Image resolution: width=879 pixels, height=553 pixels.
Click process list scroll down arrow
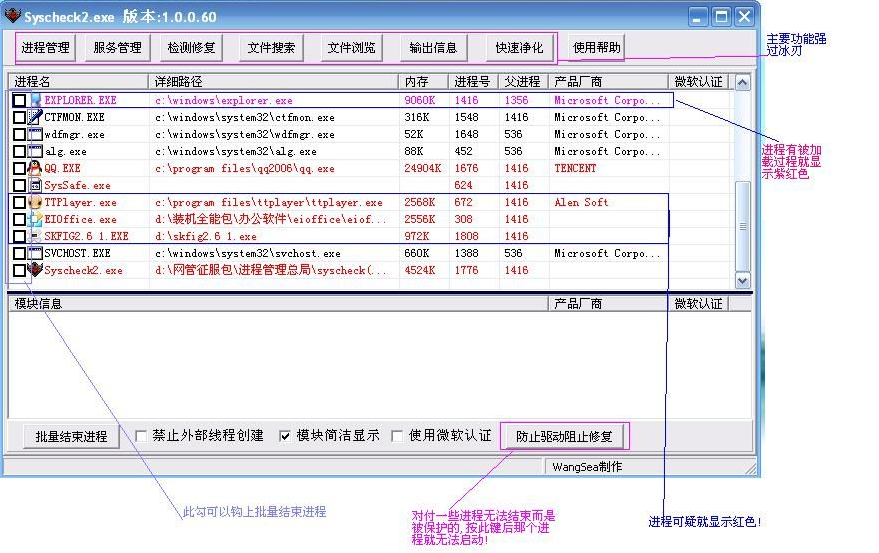point(743,280)
